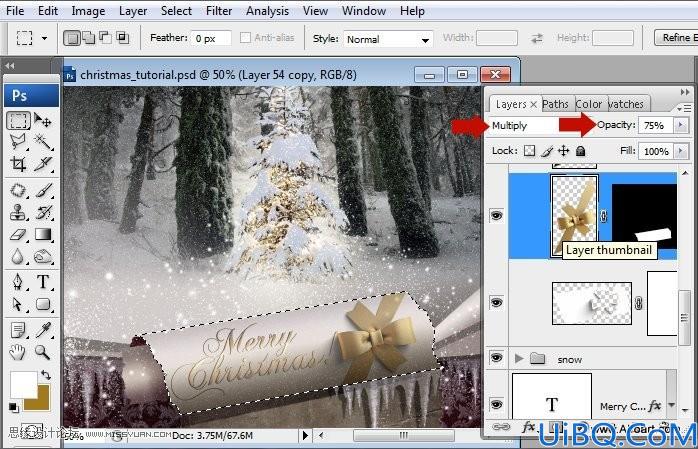Select the Slice tool
698x449 pixels.
pos(43,164)
